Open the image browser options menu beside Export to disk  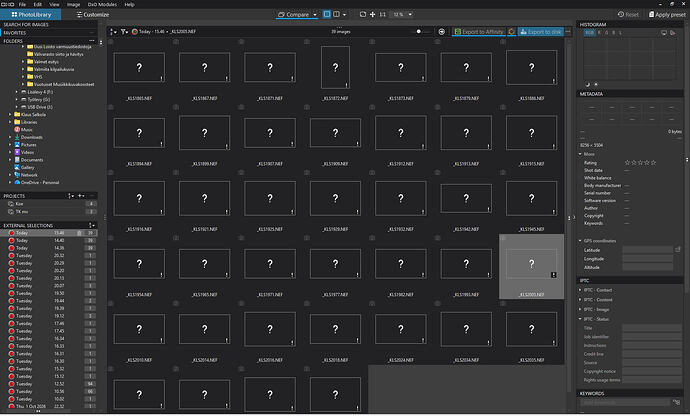click(568, 32)
